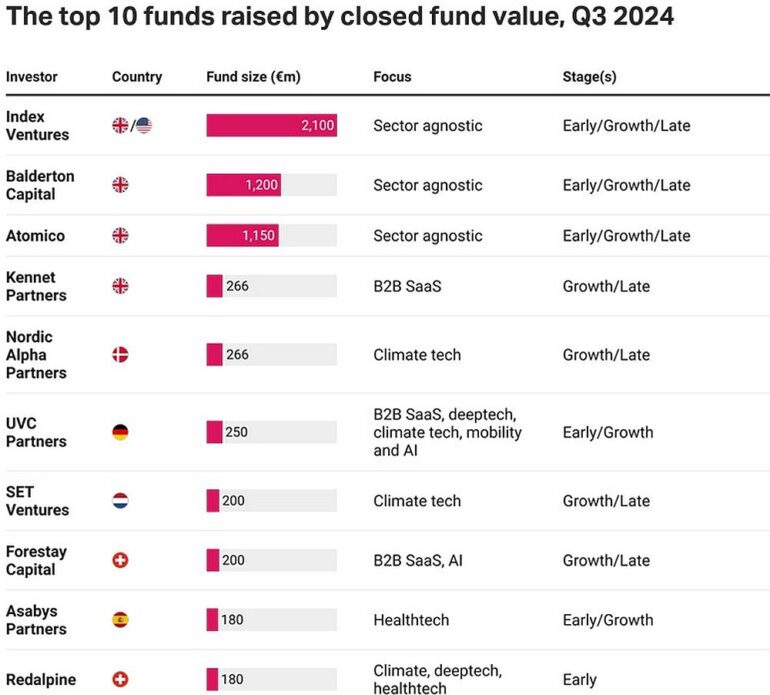
Task: Click the 2,100 fund size bar
Action: [x=271, y=126]
